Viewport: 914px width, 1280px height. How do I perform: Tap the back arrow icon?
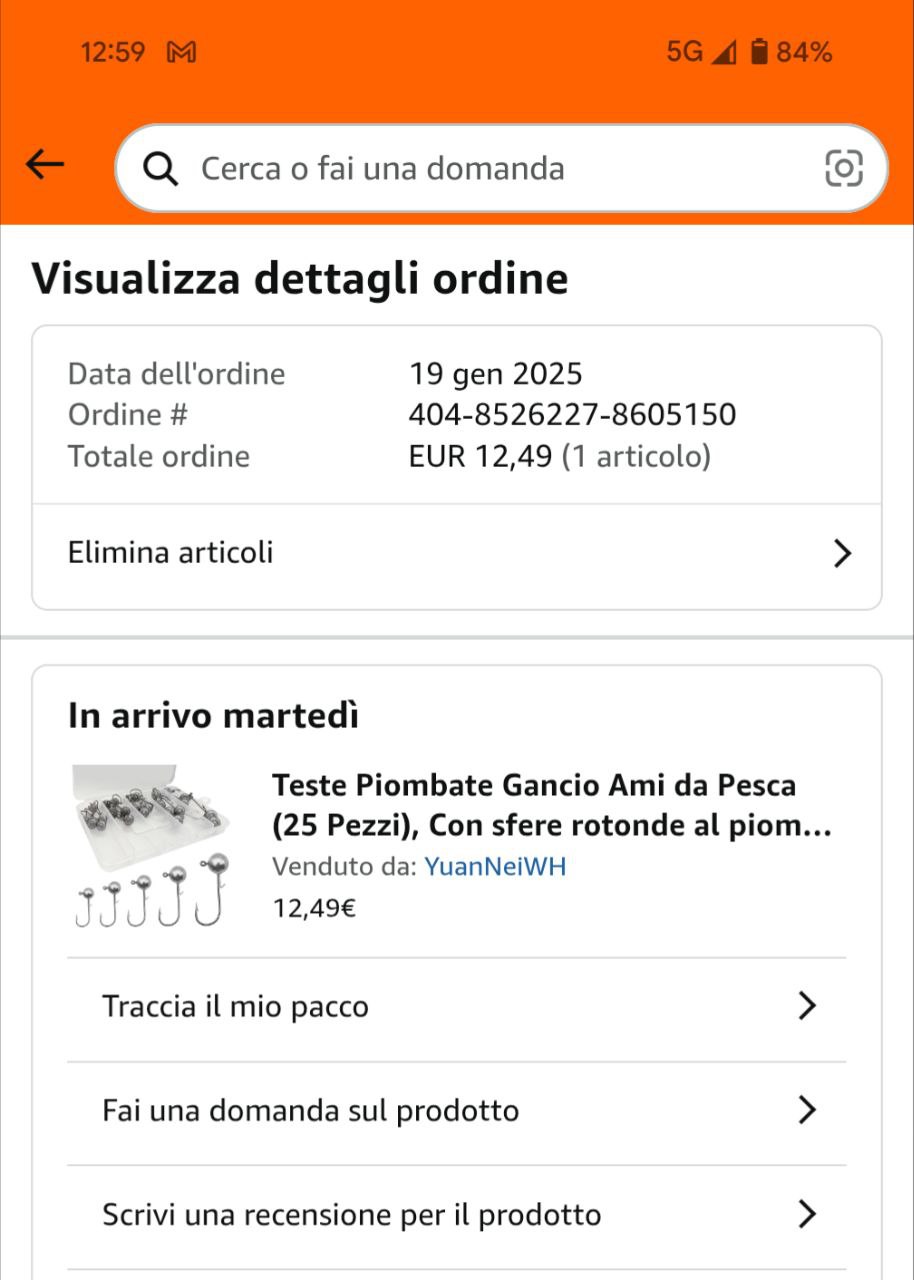(45, 165)
